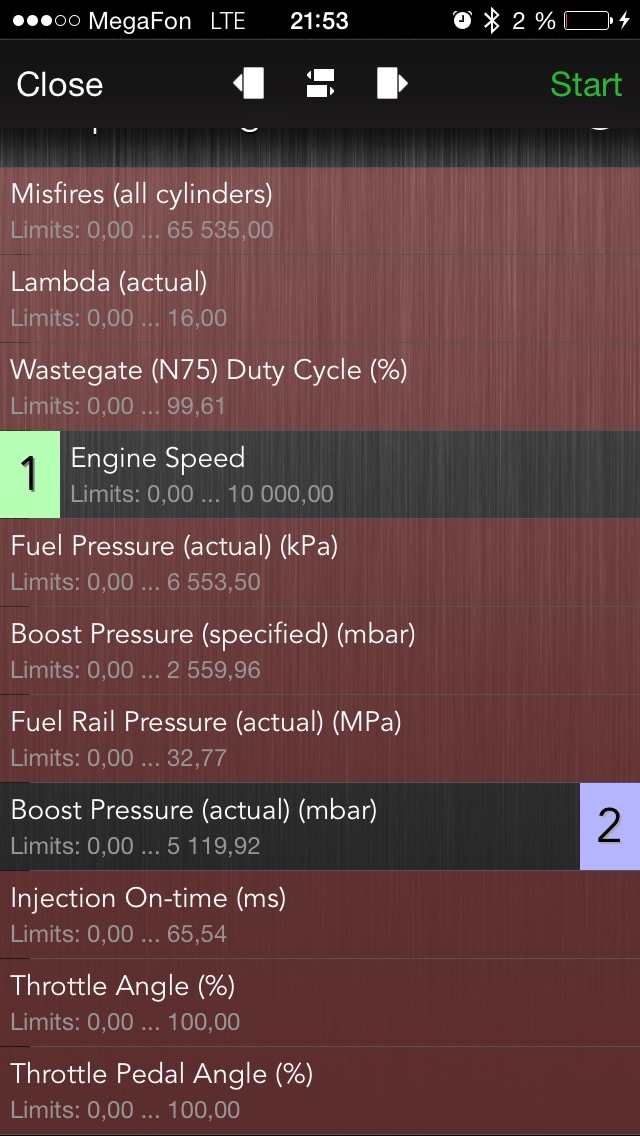The height and width of the screenshot is (1136, 640).
Task: Tap the alarm clock status icon
Action: (462, 20)
